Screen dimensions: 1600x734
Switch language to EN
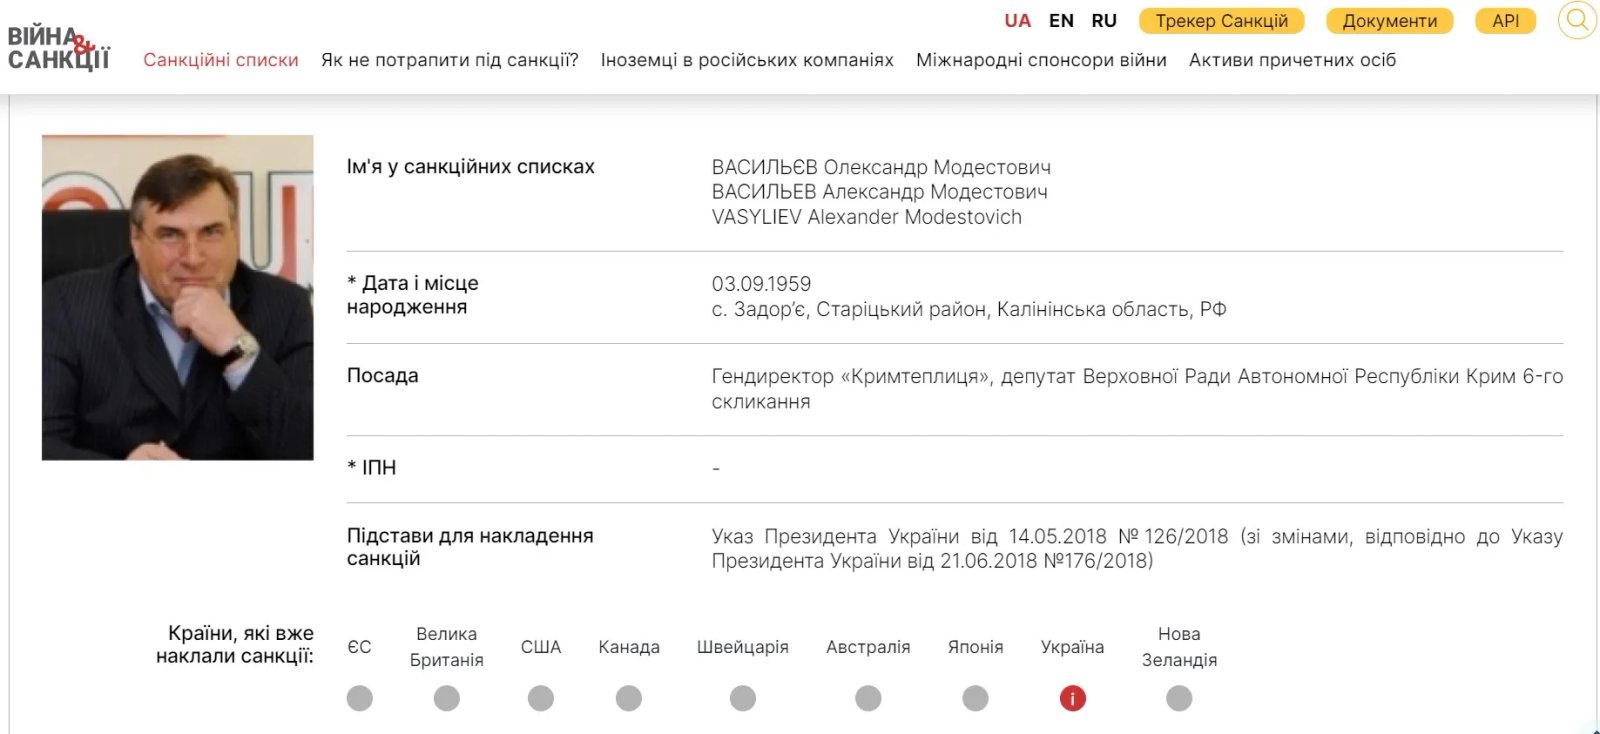tap(1061, 21)
